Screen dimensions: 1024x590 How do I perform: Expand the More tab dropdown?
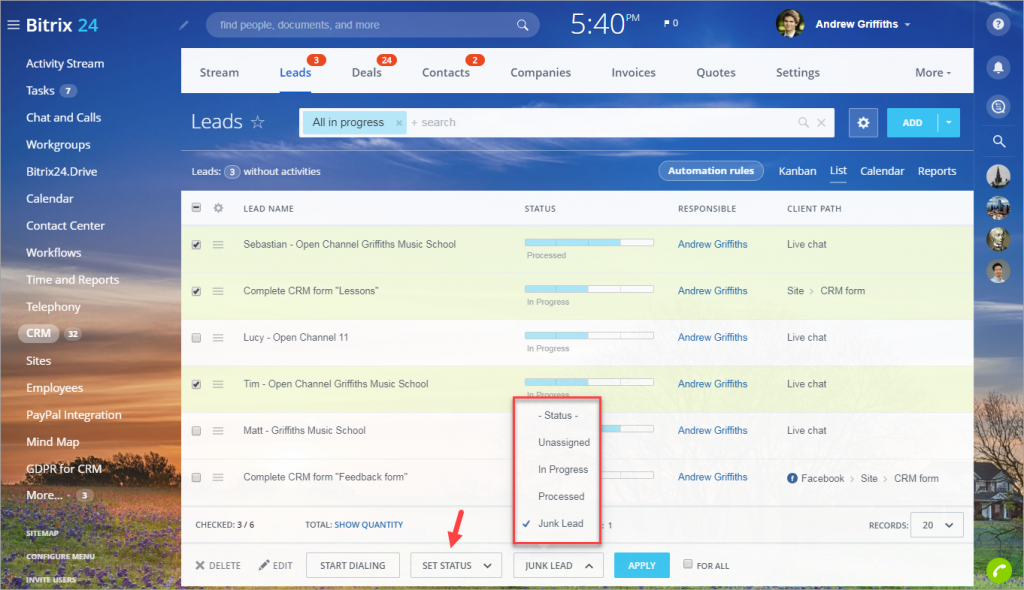click(933, 73)
